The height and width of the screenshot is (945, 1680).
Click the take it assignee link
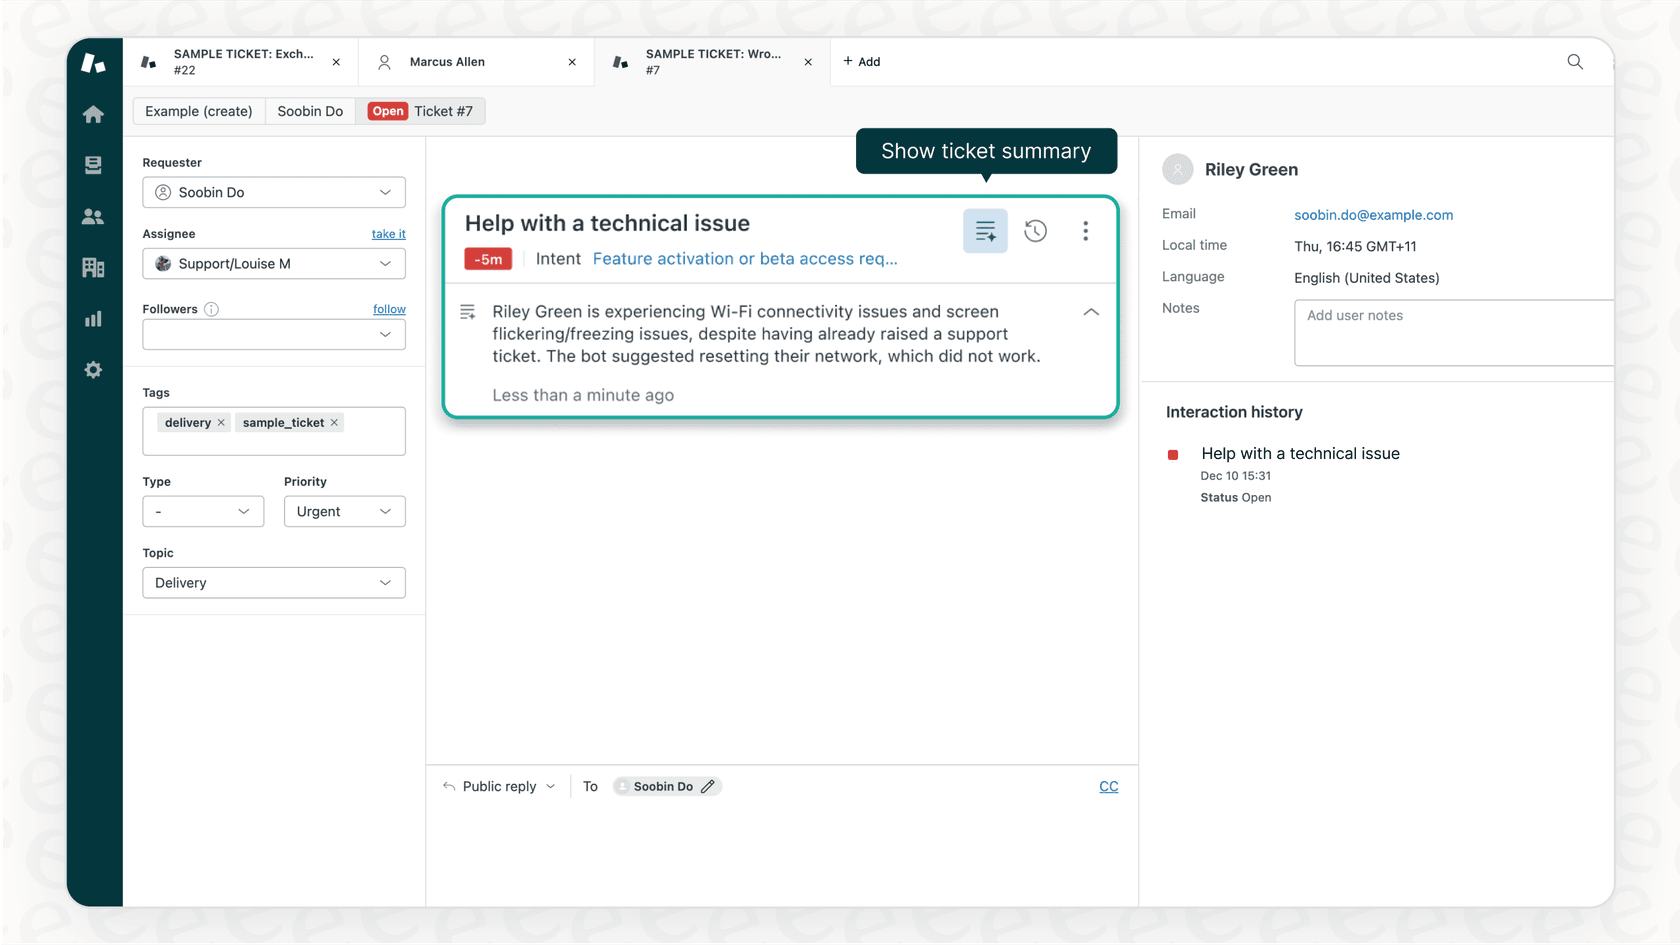point(388,233)
